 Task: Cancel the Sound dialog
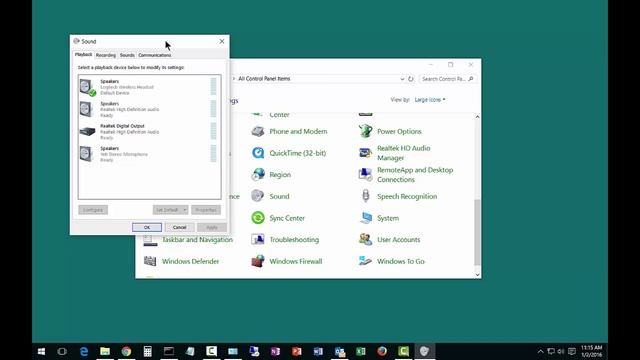[180, 227]
